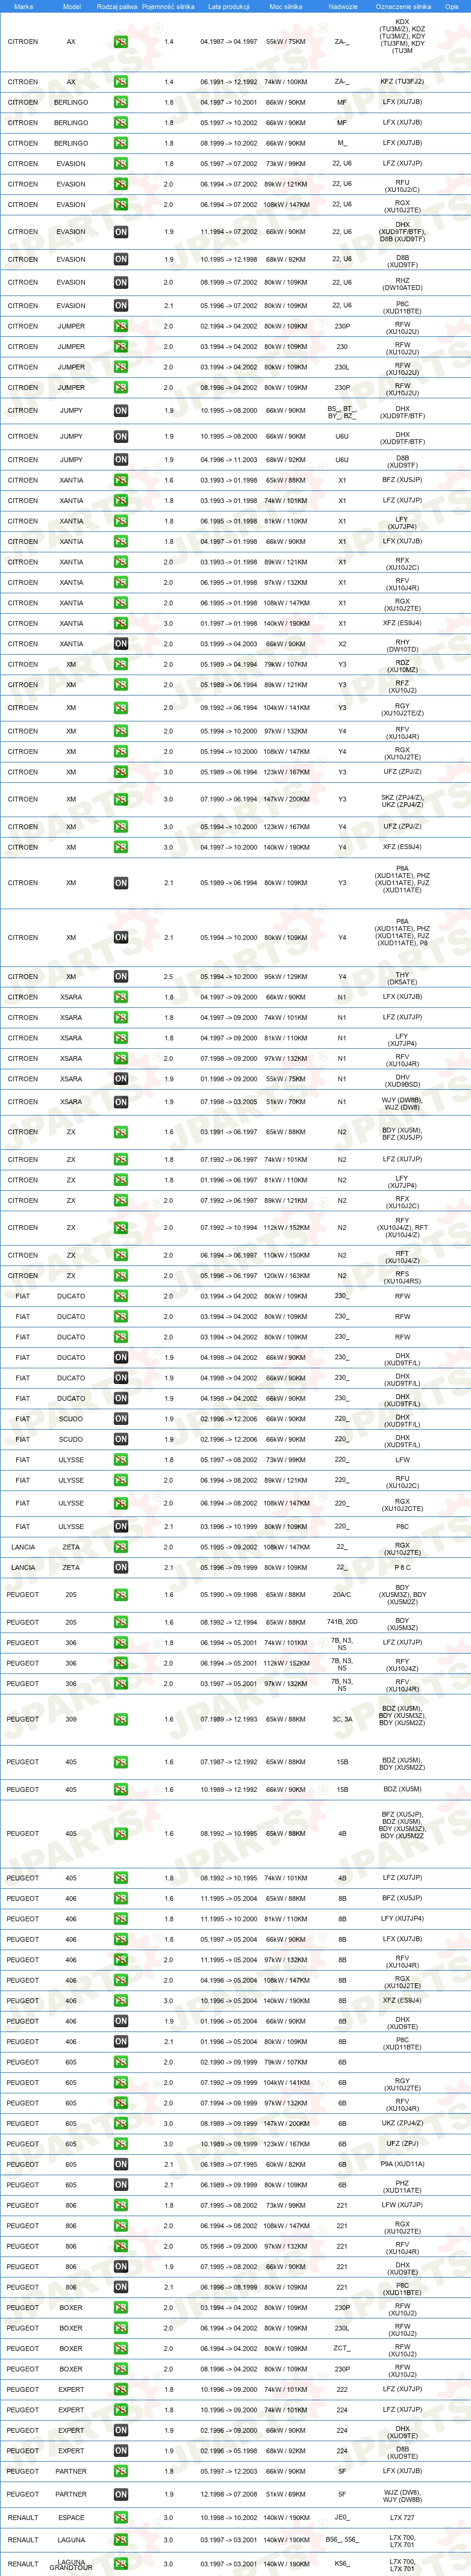Select body code 20A/C in Peugeot 205 row
Image resolution: width=471 pixels, height=2576 pixels.
coord(342,1595)
